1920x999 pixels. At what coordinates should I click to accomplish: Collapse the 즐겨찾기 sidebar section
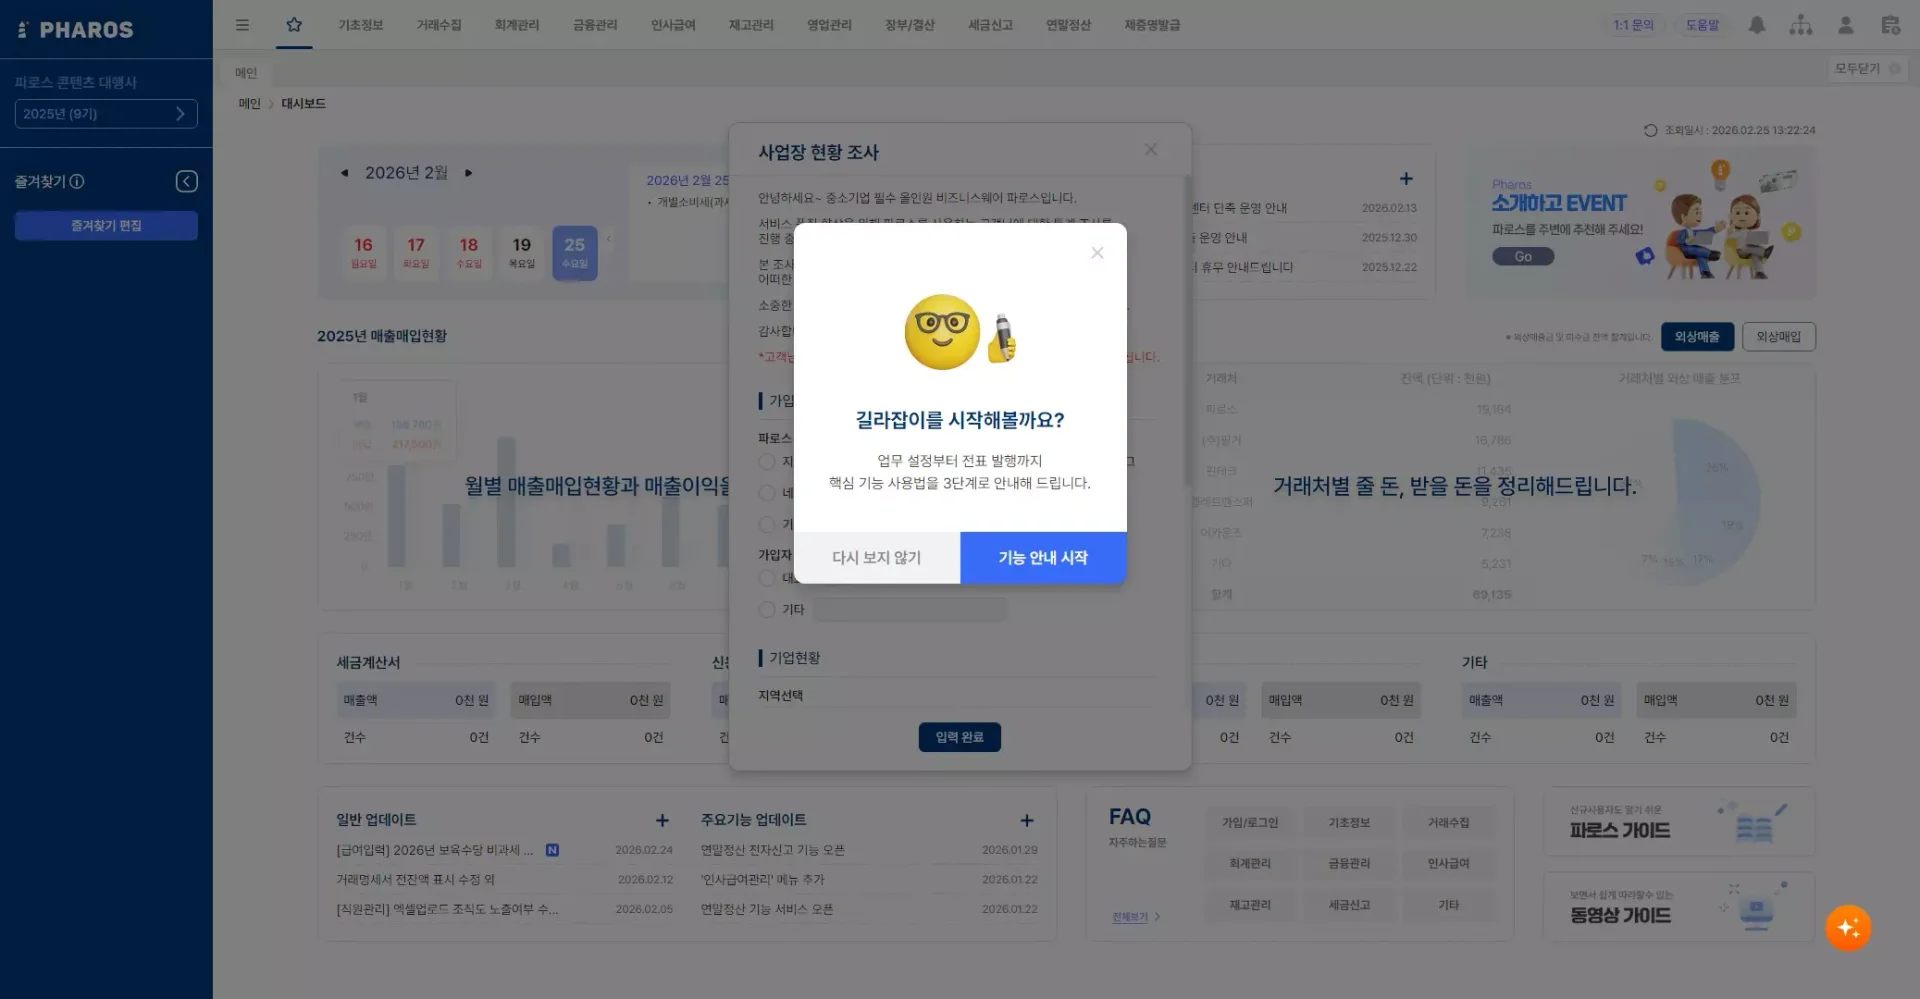tap(186, 181)
